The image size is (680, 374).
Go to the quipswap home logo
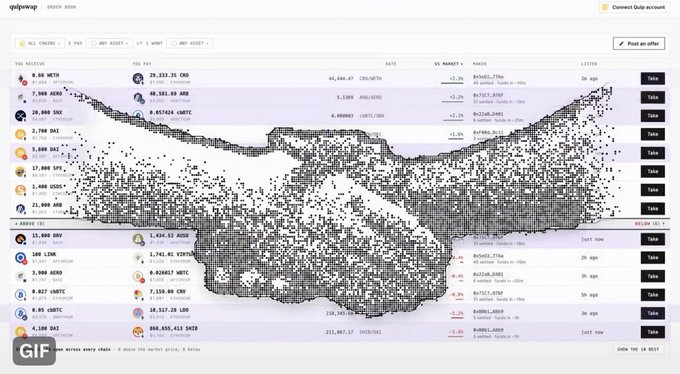[23, 7]
